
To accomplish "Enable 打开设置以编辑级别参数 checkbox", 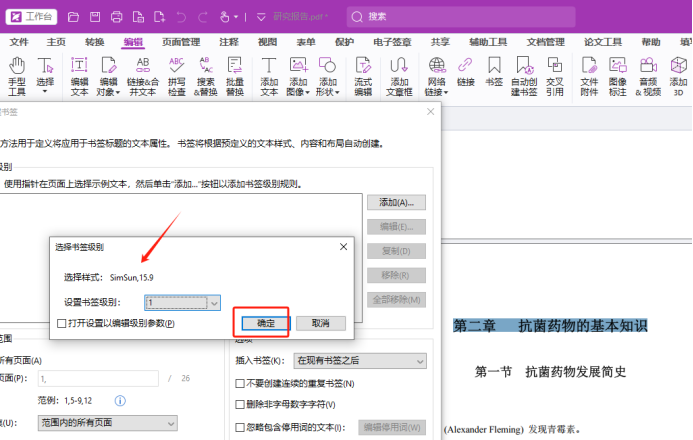I will click(x=61, y=324).
